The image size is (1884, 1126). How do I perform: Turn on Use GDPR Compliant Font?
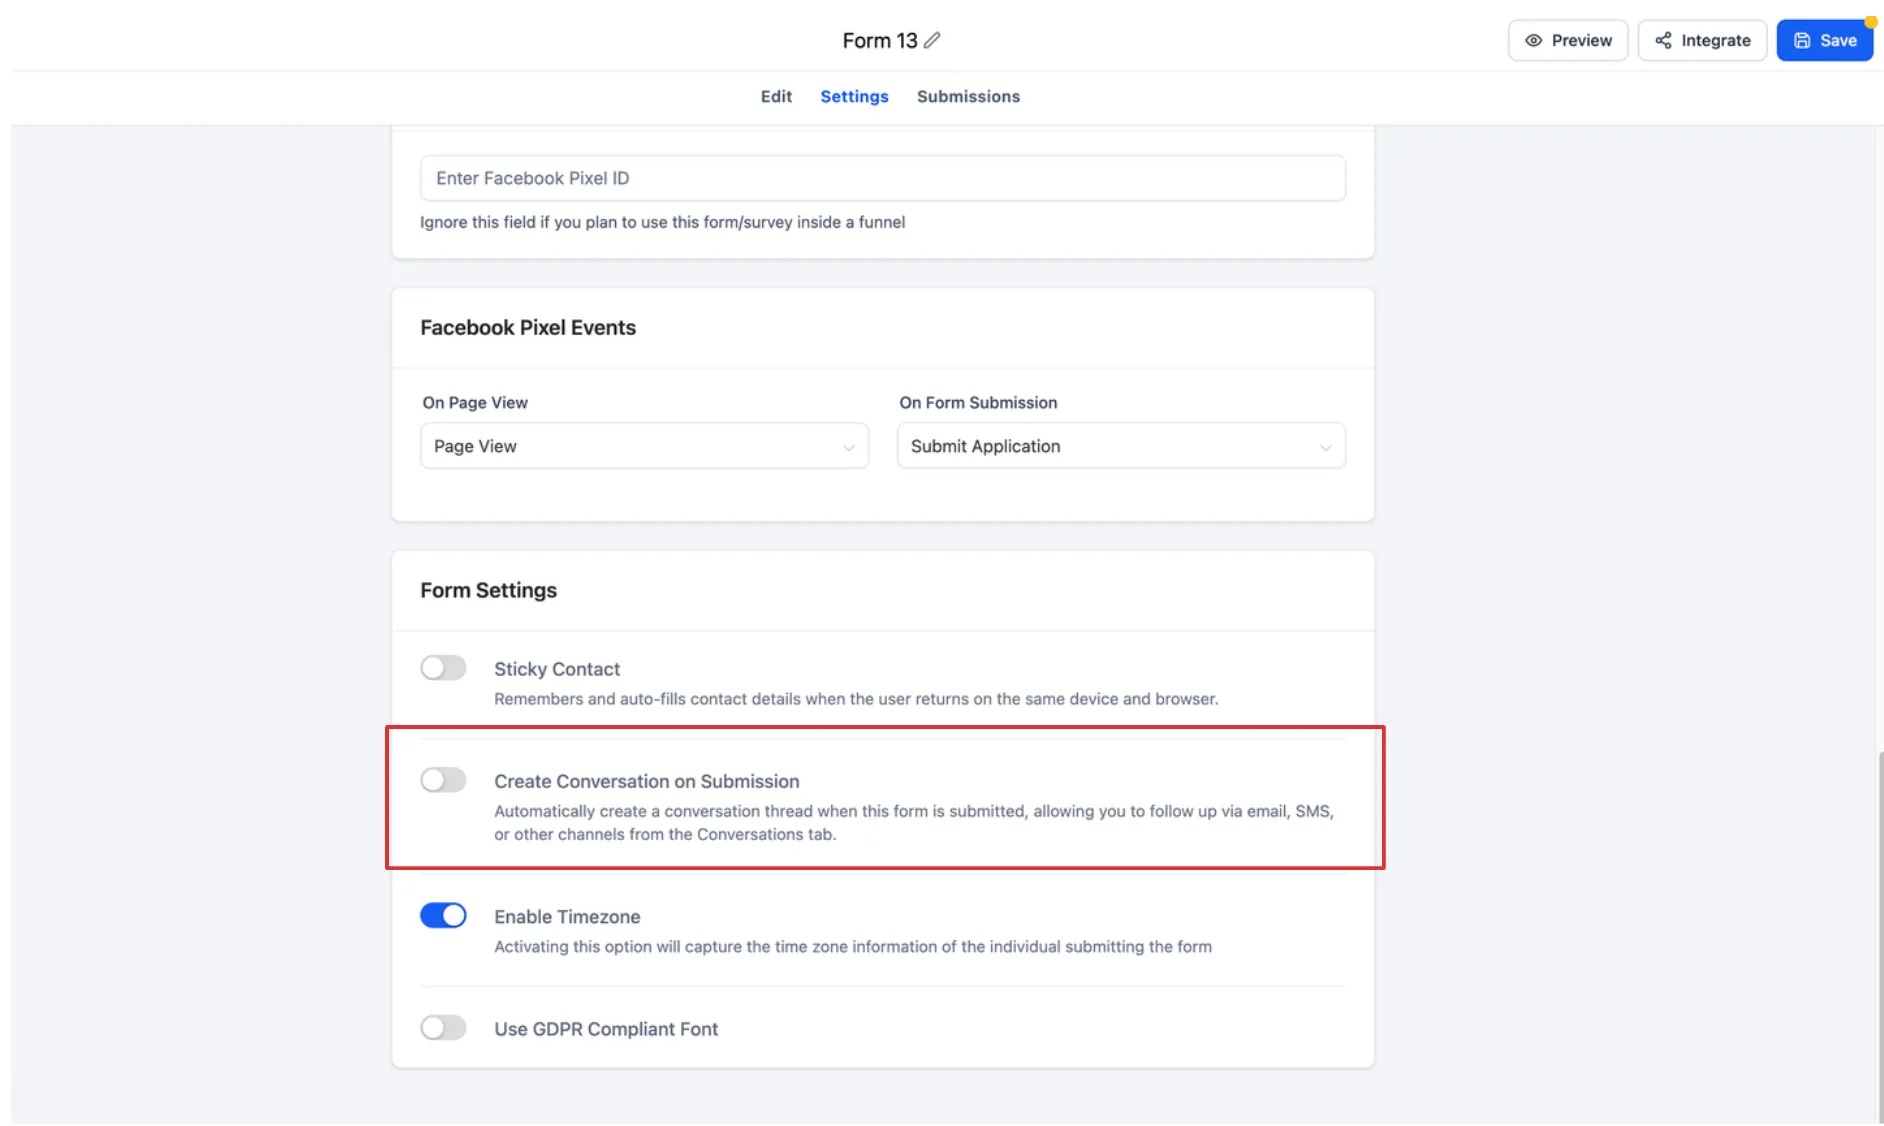443,1028
